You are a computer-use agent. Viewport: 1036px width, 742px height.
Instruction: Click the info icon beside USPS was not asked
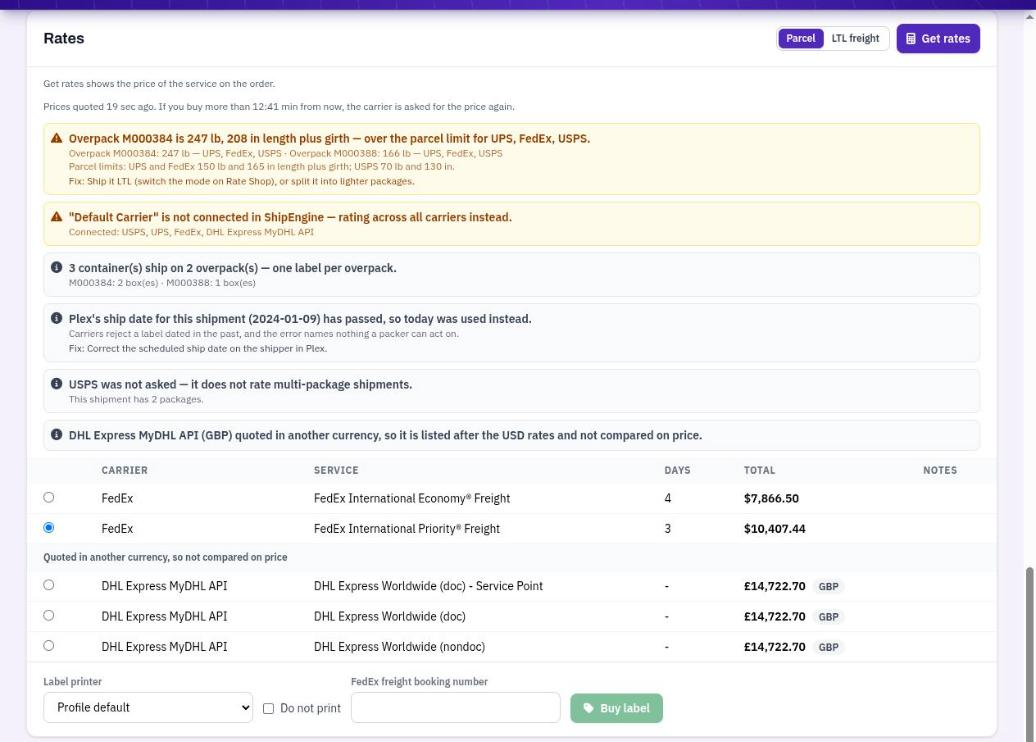57,384
